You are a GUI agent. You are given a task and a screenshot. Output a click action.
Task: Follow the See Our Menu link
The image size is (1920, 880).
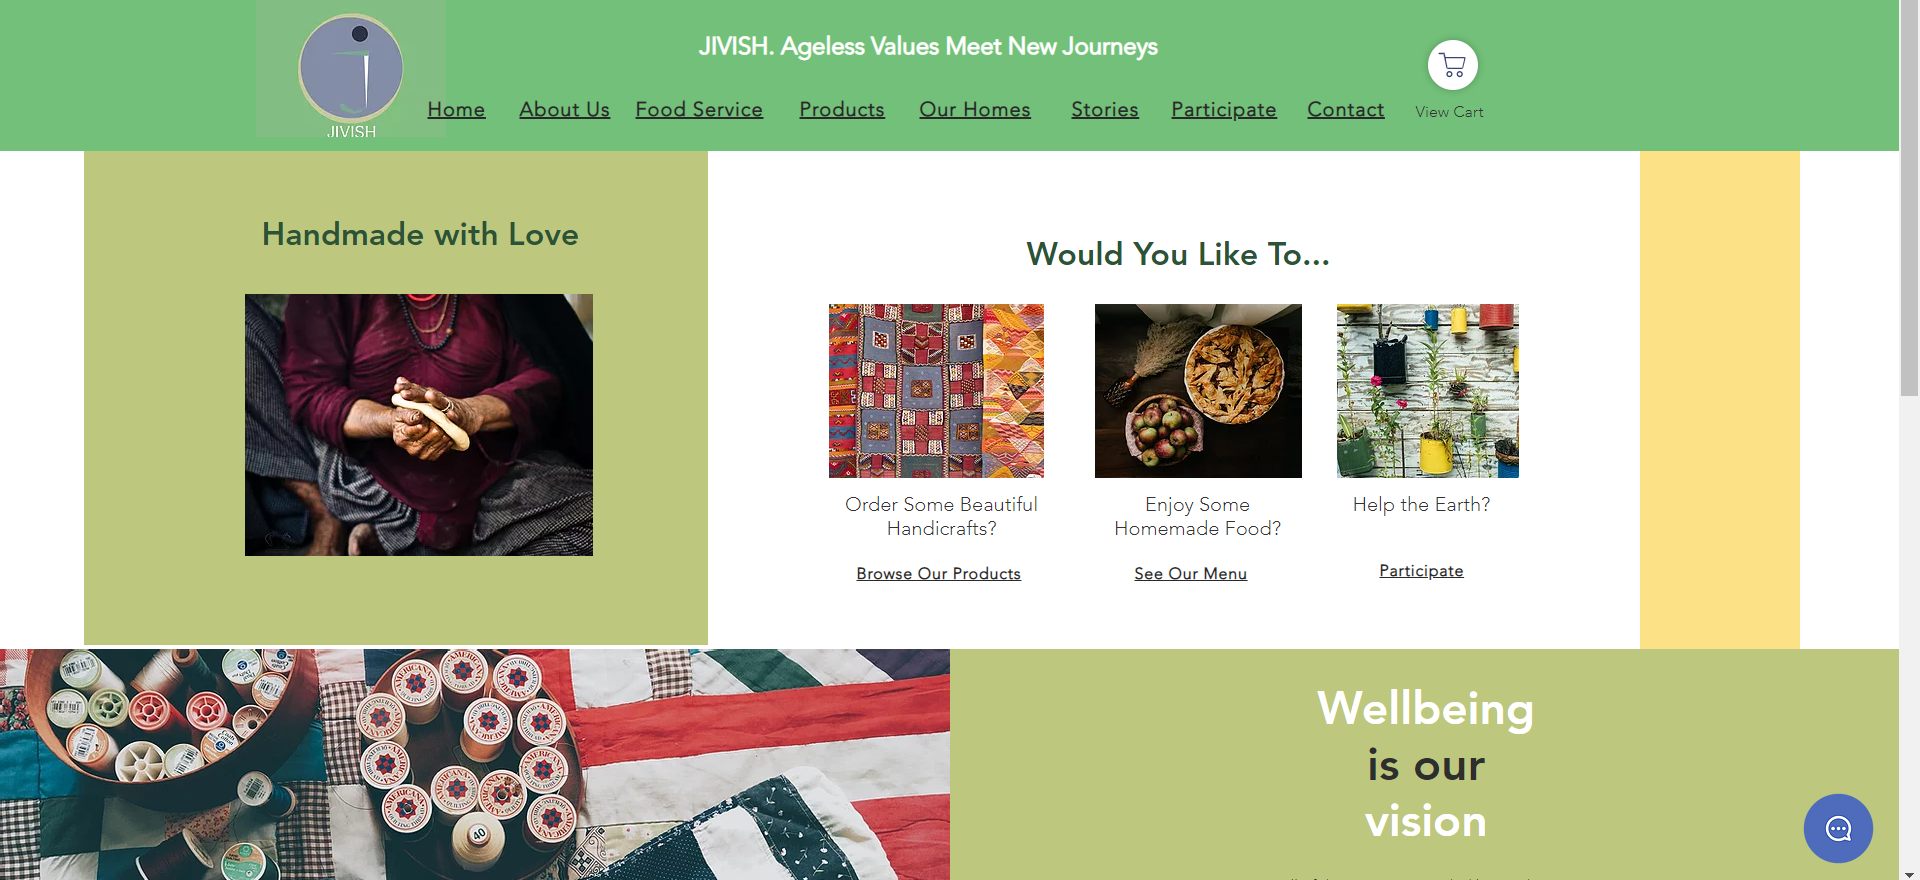click(1190, 573)
